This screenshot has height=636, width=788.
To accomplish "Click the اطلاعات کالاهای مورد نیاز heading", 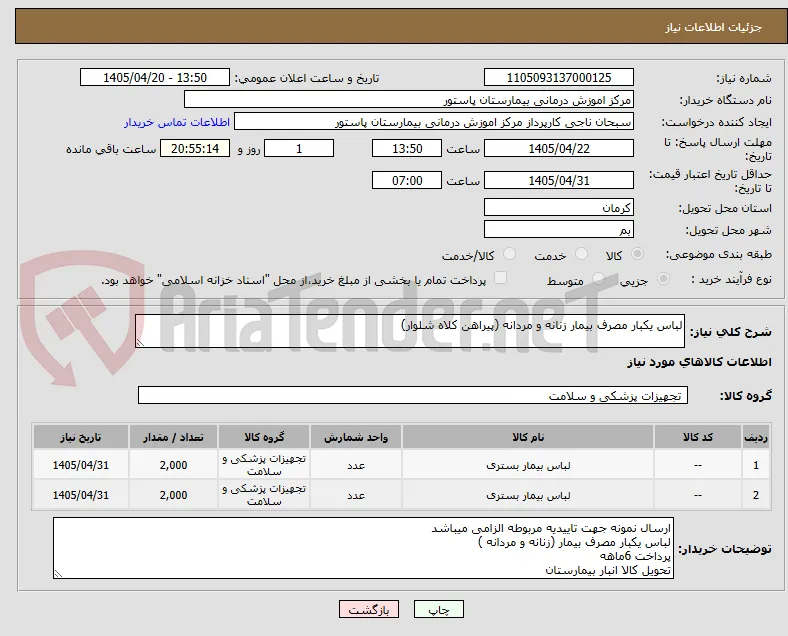I will click(x=699, y=362).
